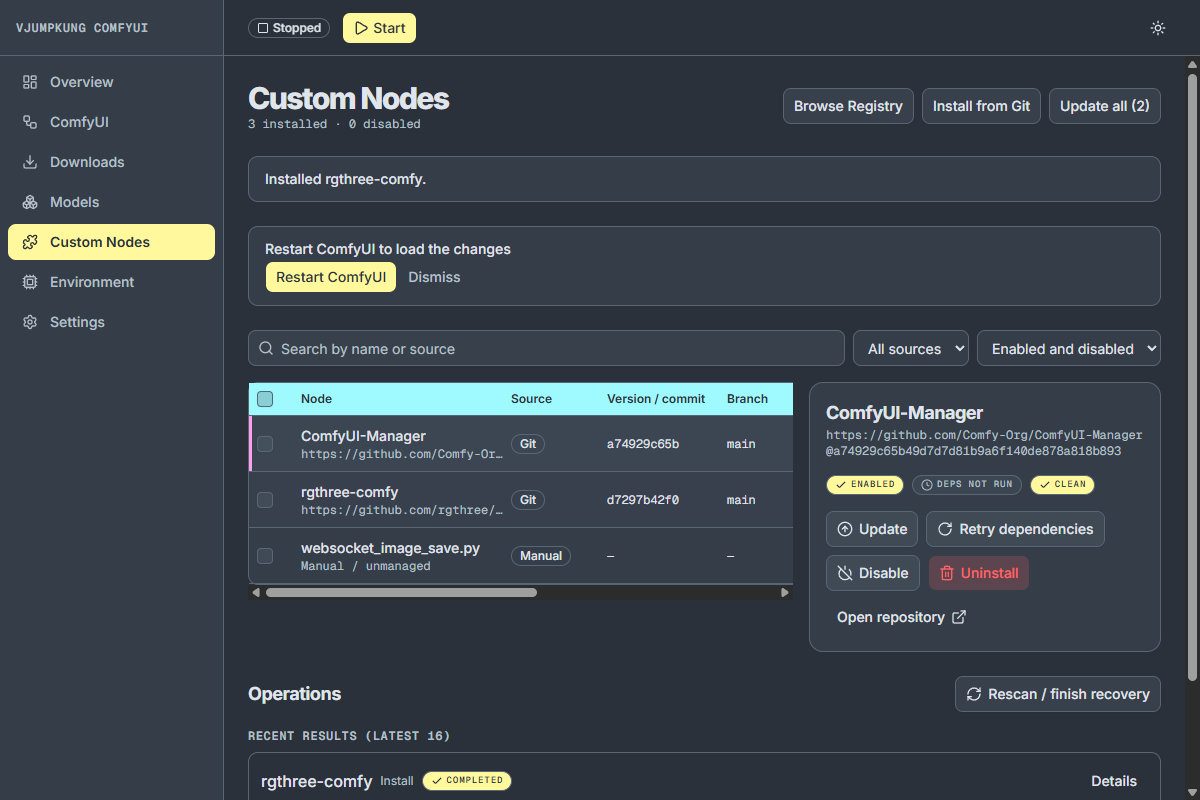Click the power-off icon on Disable
The height and width of the screenshot is (800, 1200).
[845, 573]
